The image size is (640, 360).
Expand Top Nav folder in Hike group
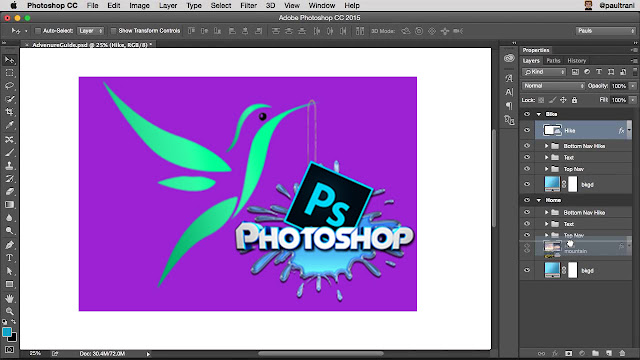[547, 169]
